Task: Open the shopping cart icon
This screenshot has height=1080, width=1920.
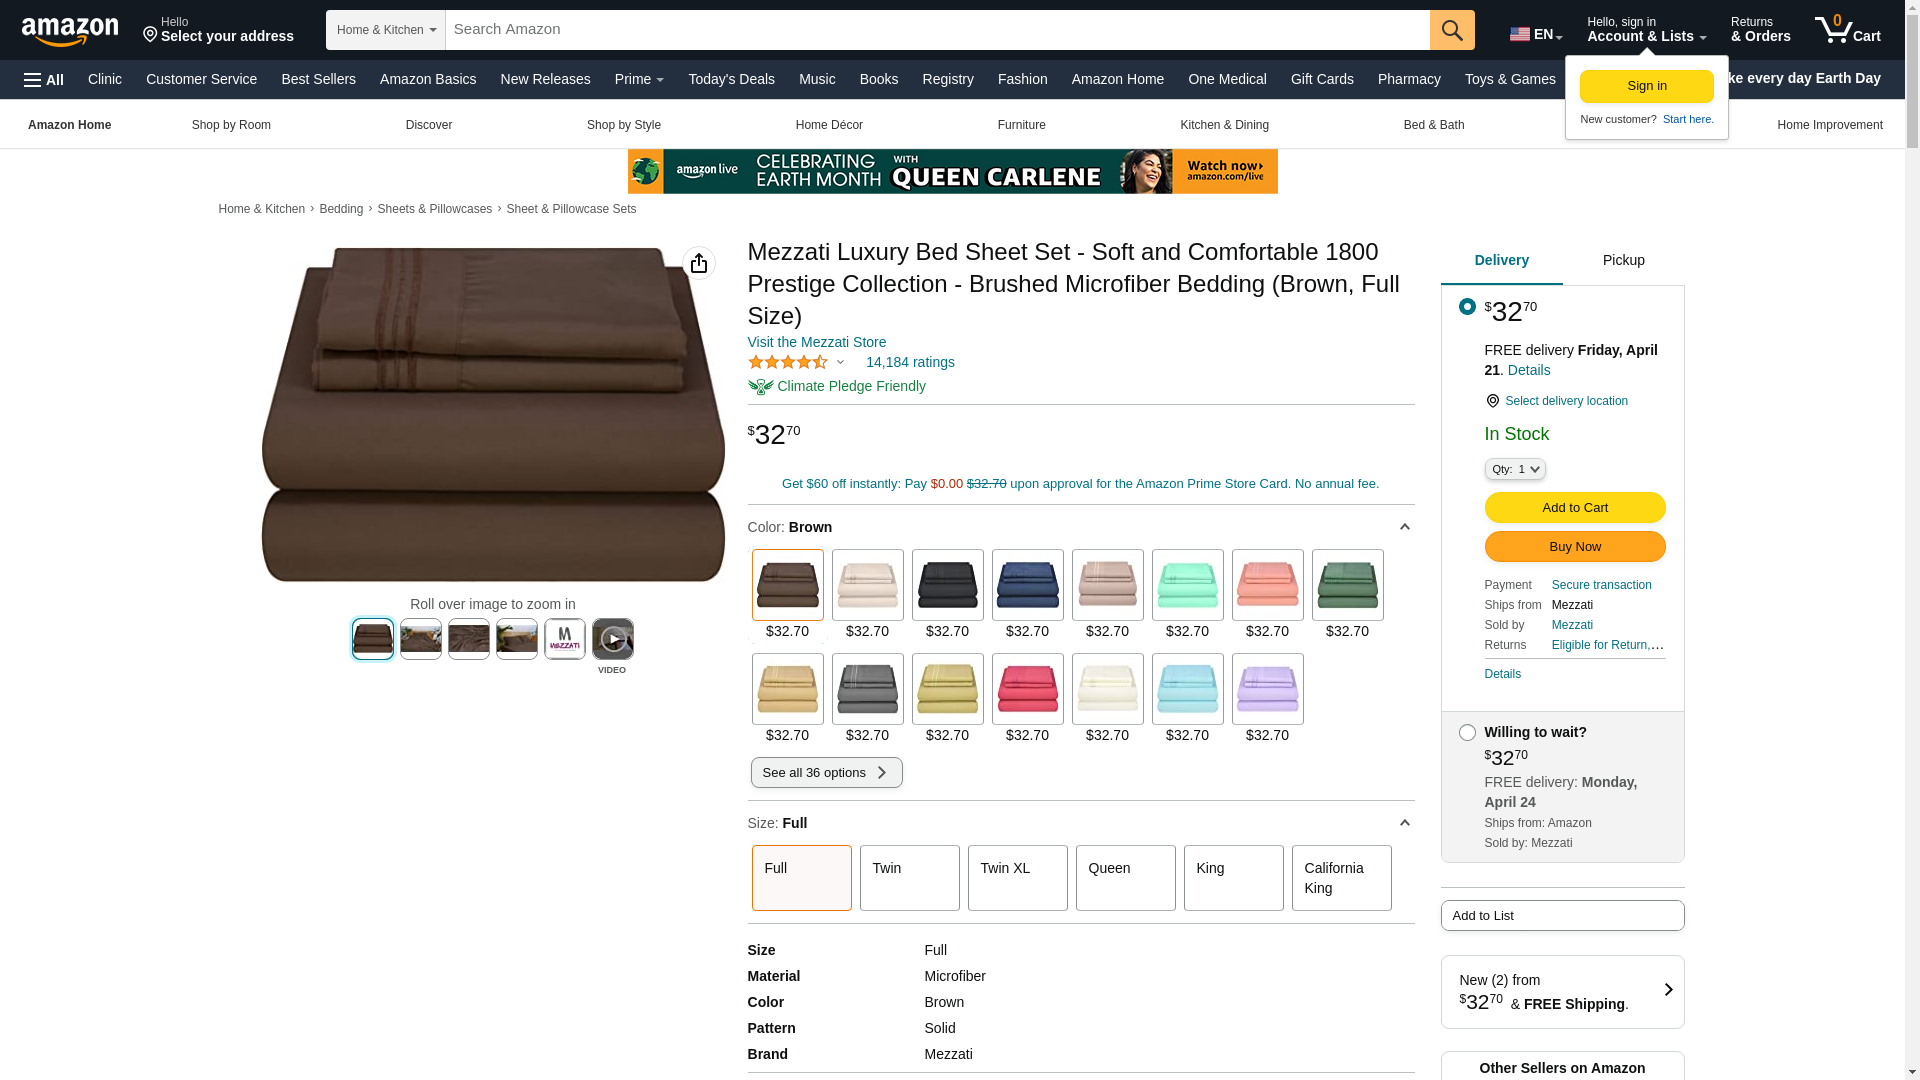Action: (1847, 30)
